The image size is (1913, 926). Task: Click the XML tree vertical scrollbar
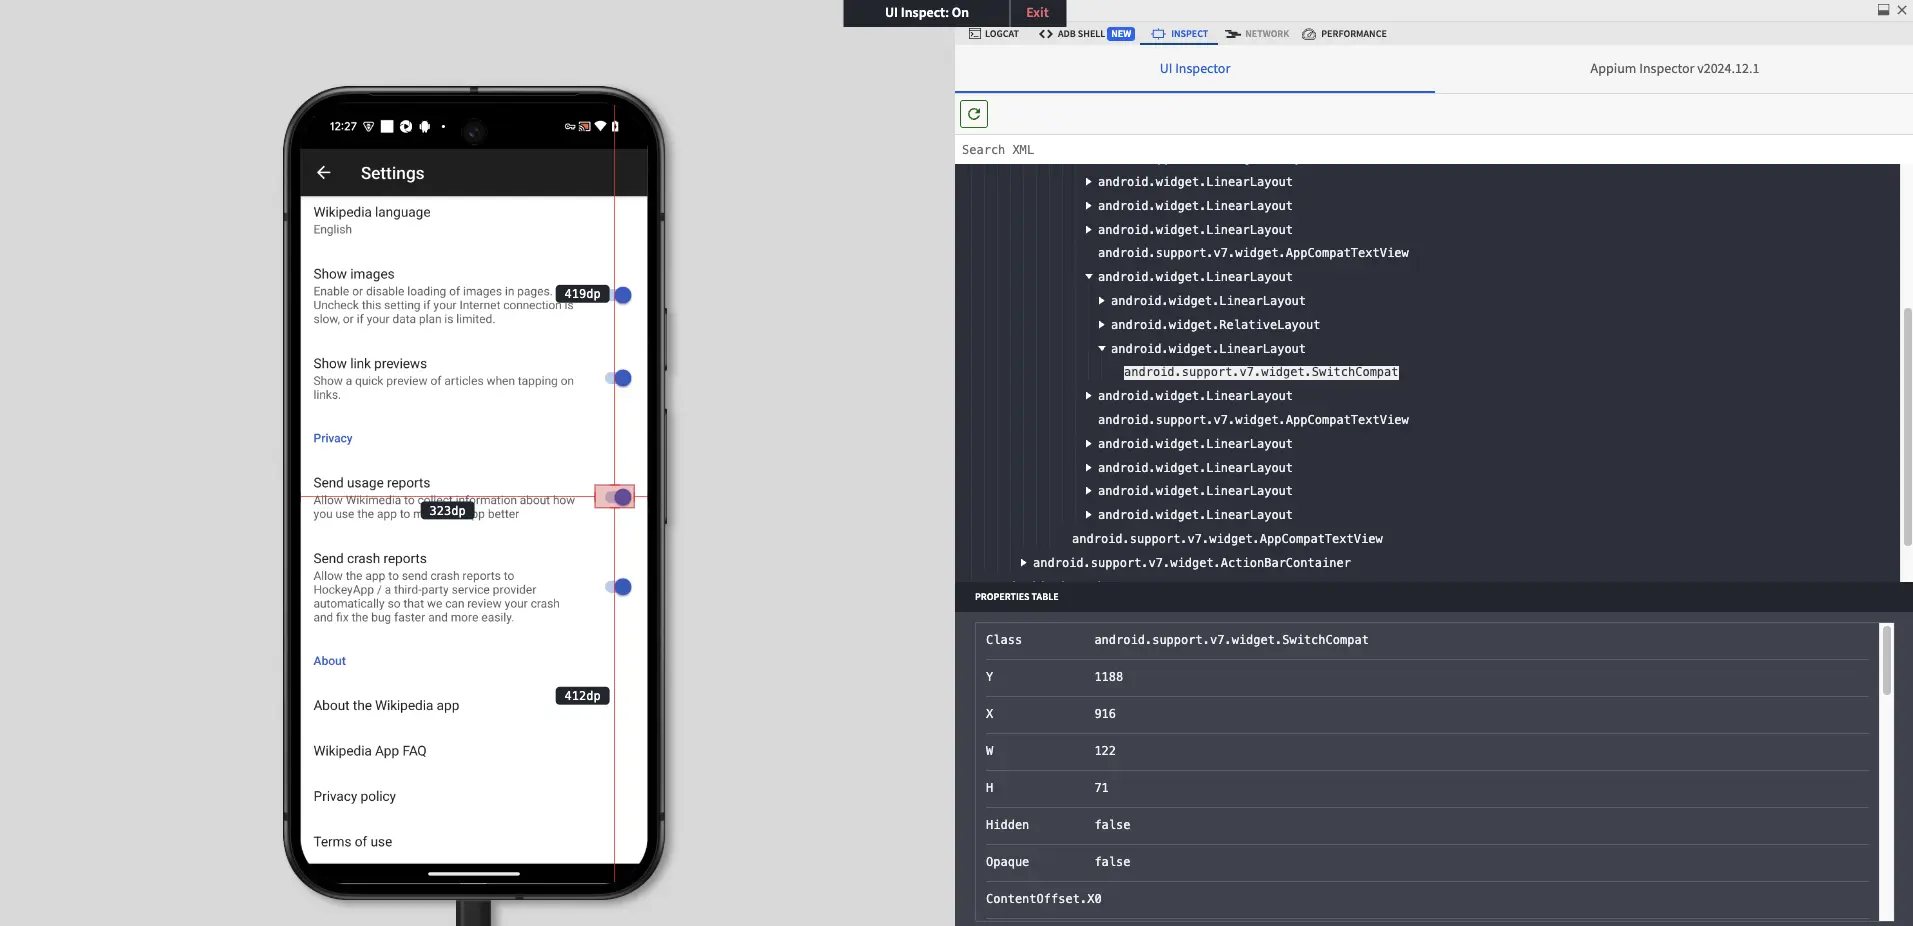1907,427
